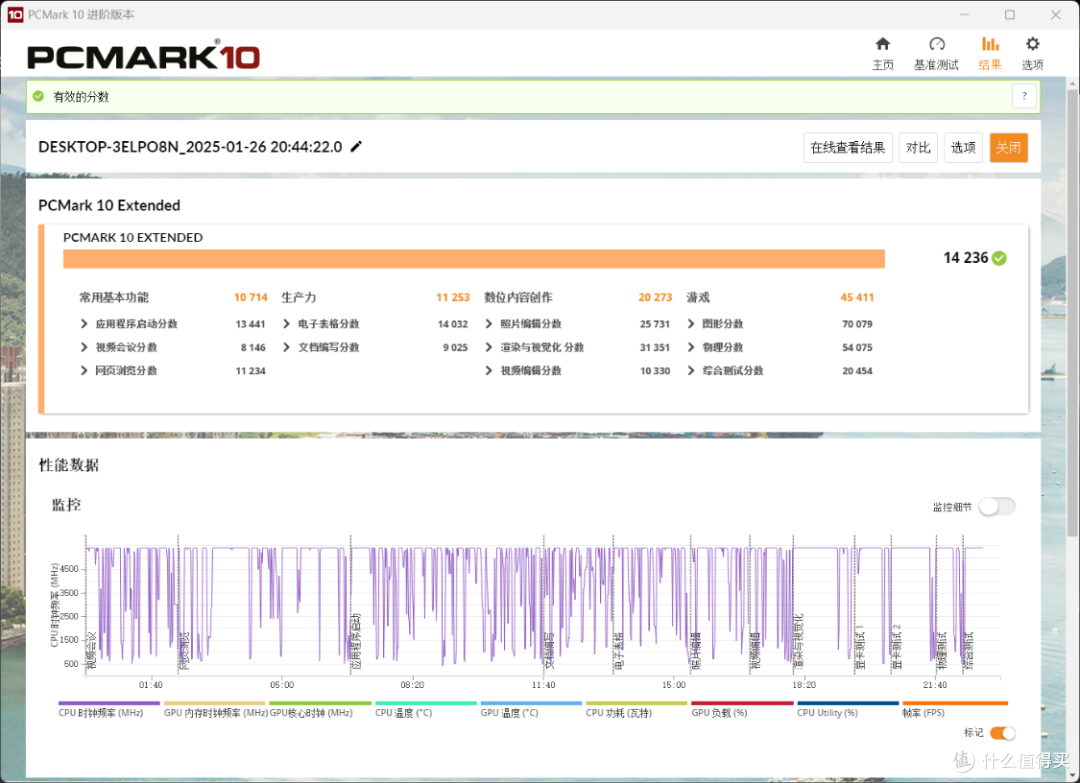Click the 11:40 time label on chart
This screenshot has width=1080, height=783.
tap(543, 685)
